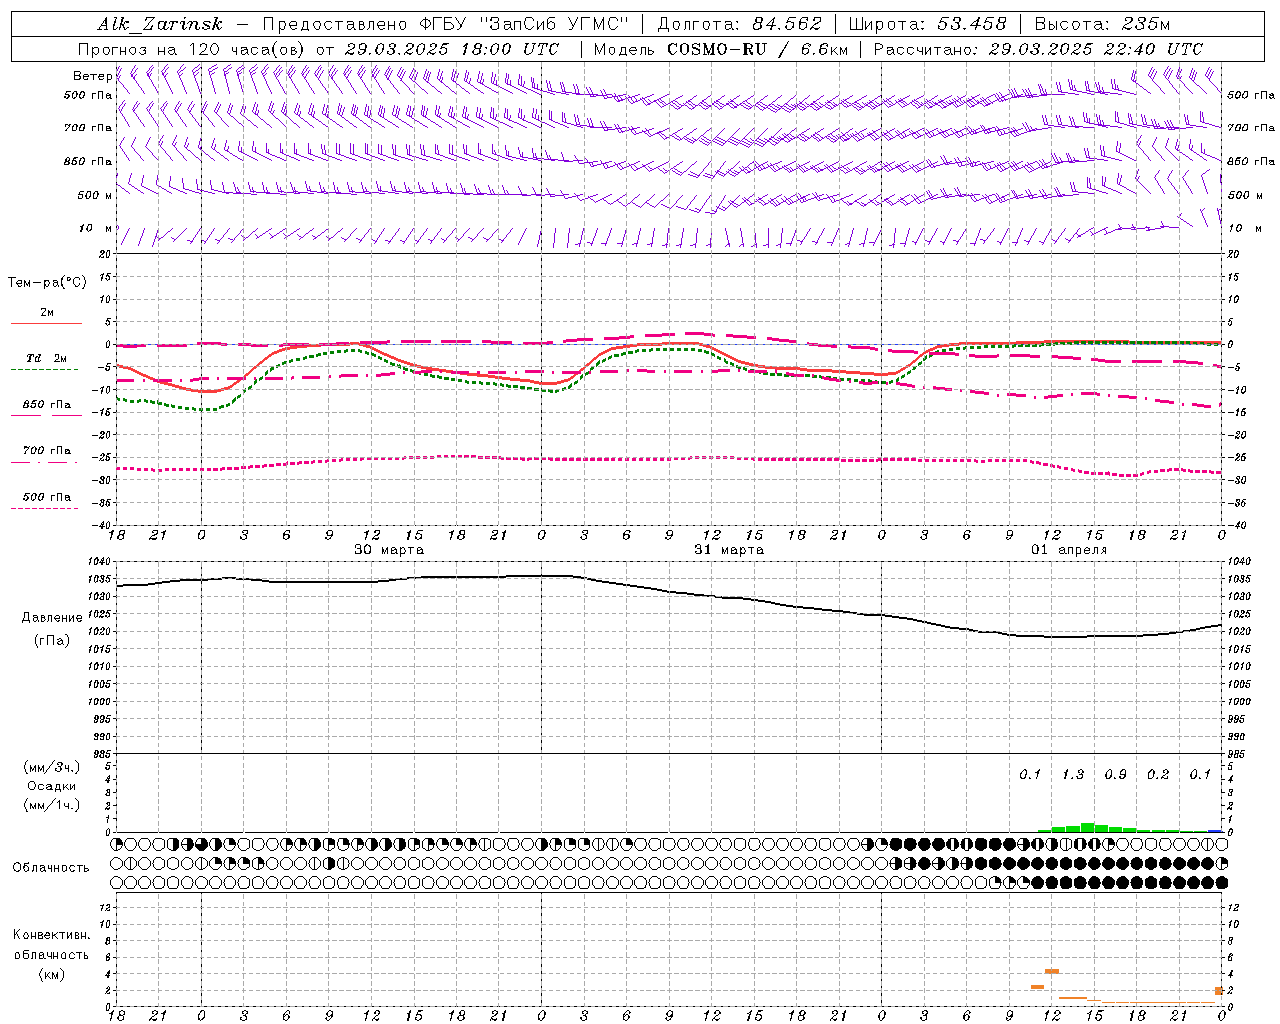Click the 'Конвективн.' convective cloud label

click(x=52, y=935)
